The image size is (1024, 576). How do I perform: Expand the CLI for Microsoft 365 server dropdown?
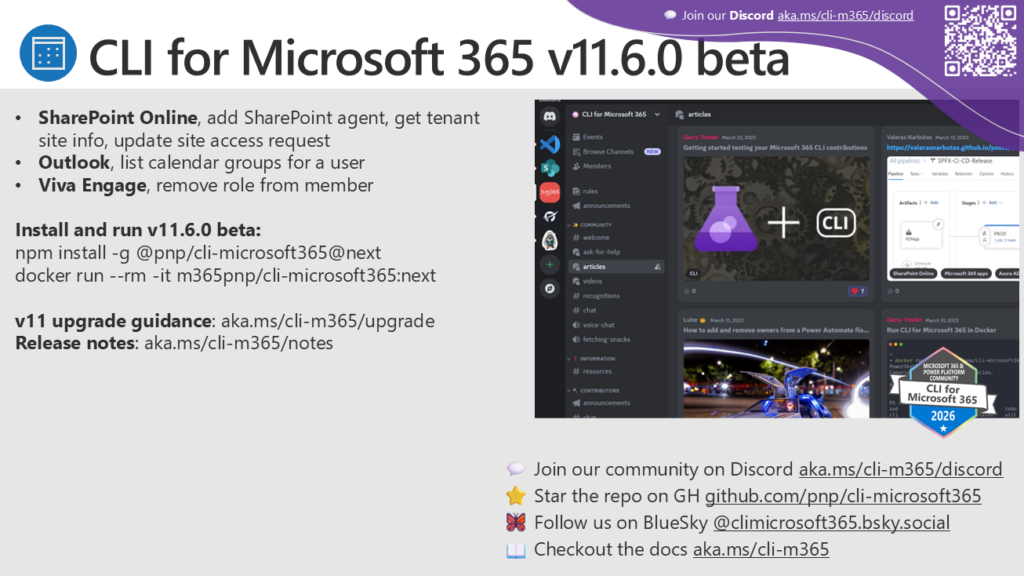[657, 114]
